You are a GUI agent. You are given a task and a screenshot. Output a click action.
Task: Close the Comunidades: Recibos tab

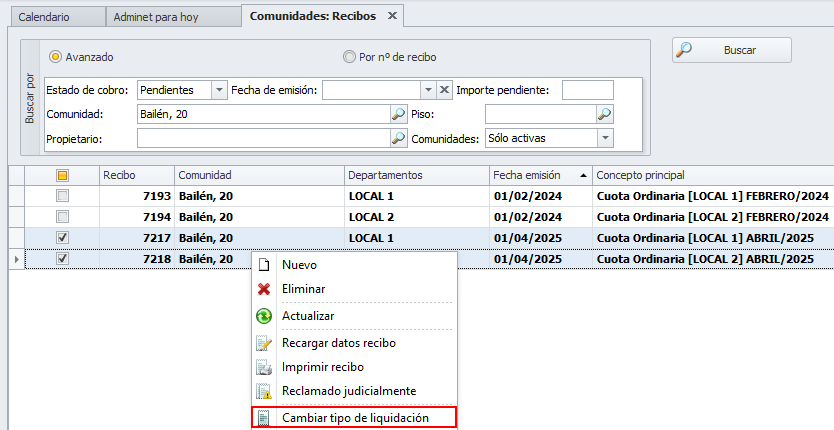[392, 16]
